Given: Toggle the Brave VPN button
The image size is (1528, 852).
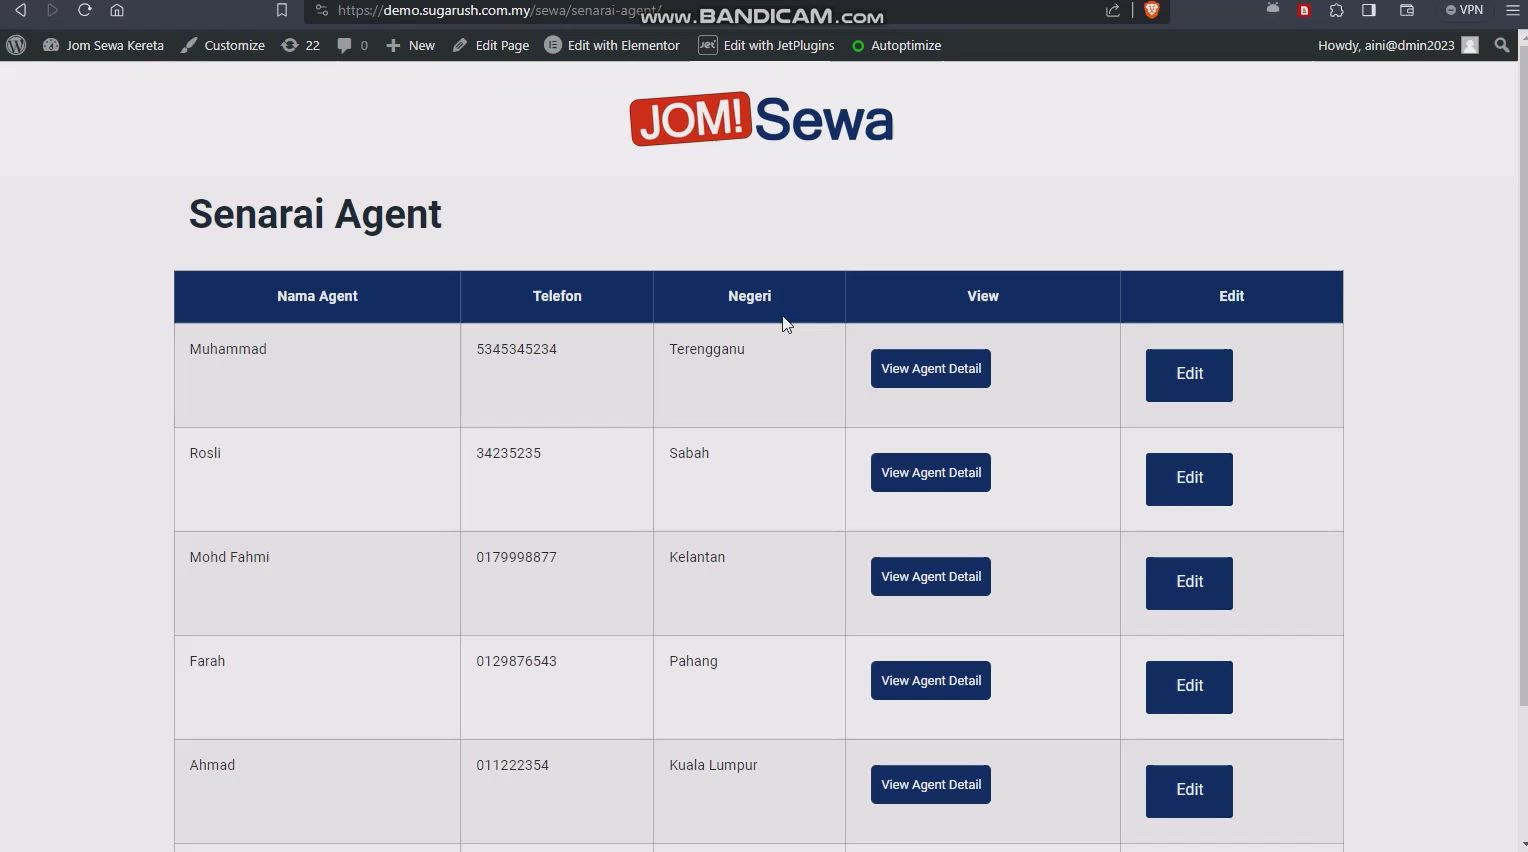Looking at the screenshot, I should pos(1464,11).
